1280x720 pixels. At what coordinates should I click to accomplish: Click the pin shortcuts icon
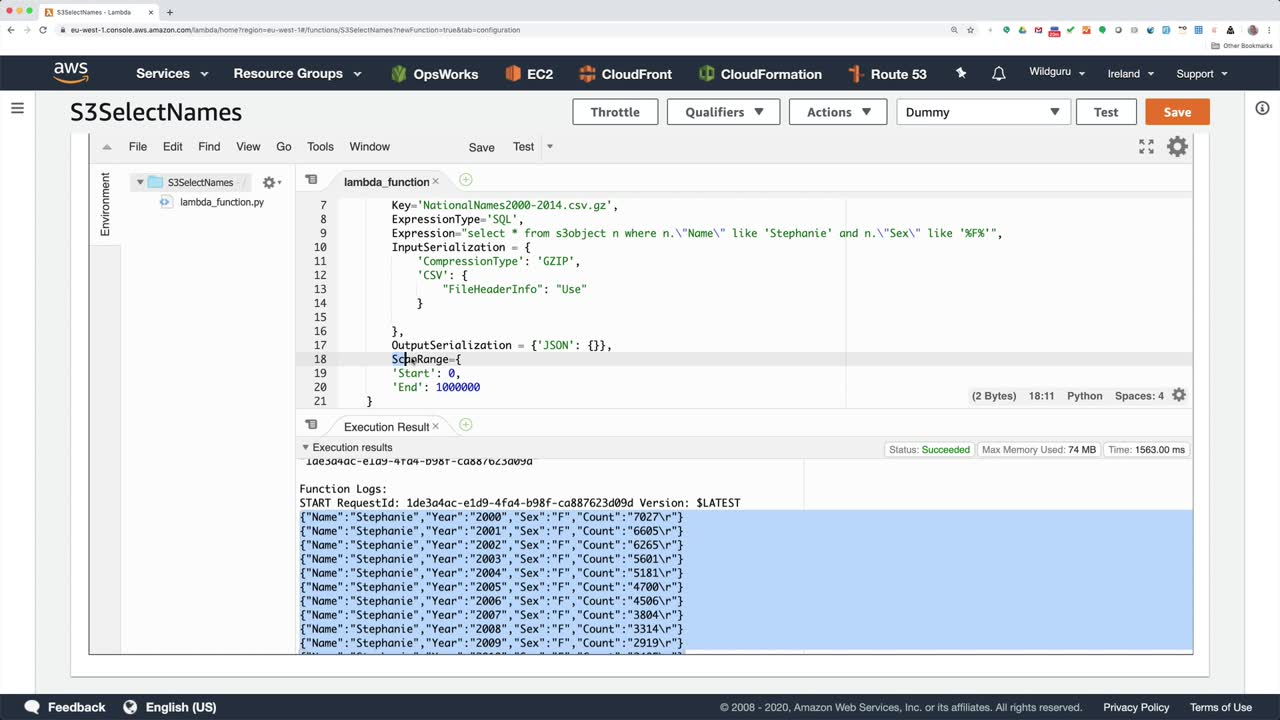coord(961,74)
